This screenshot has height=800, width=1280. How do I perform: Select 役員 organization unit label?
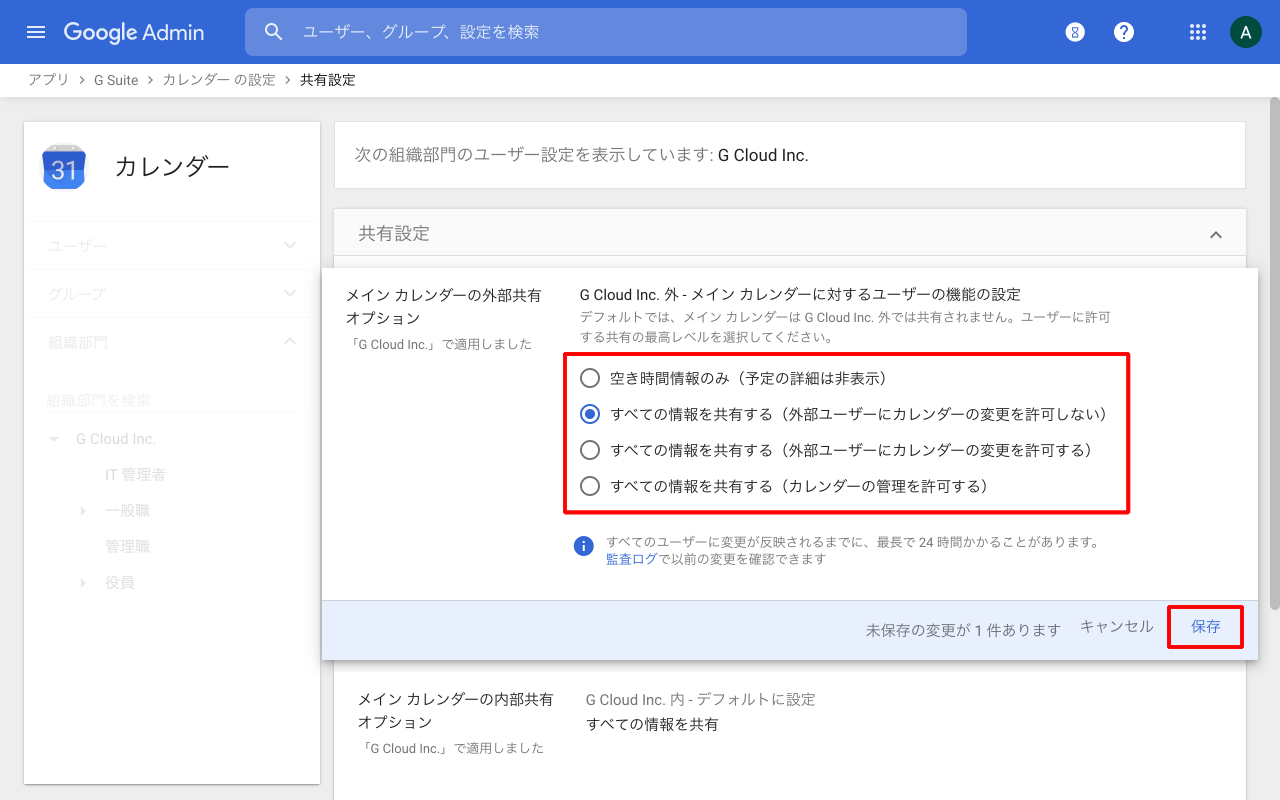click(119, 583)
